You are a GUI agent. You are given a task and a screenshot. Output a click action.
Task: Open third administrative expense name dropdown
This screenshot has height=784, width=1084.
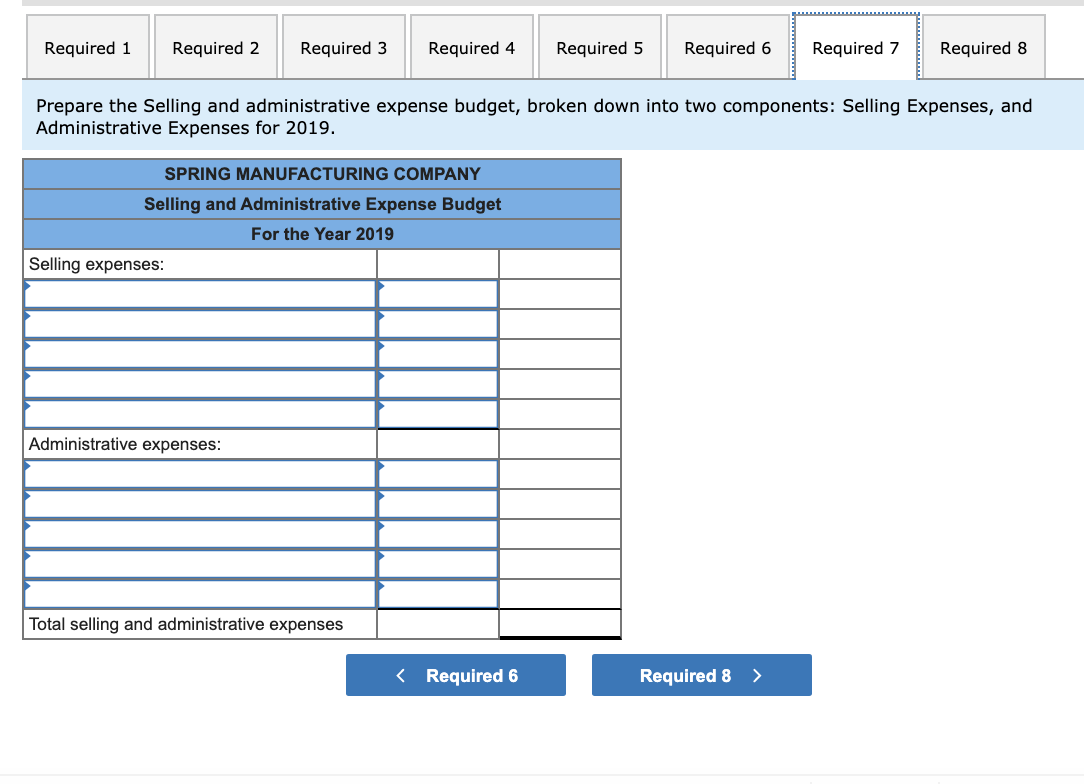(x=200, y=534)
